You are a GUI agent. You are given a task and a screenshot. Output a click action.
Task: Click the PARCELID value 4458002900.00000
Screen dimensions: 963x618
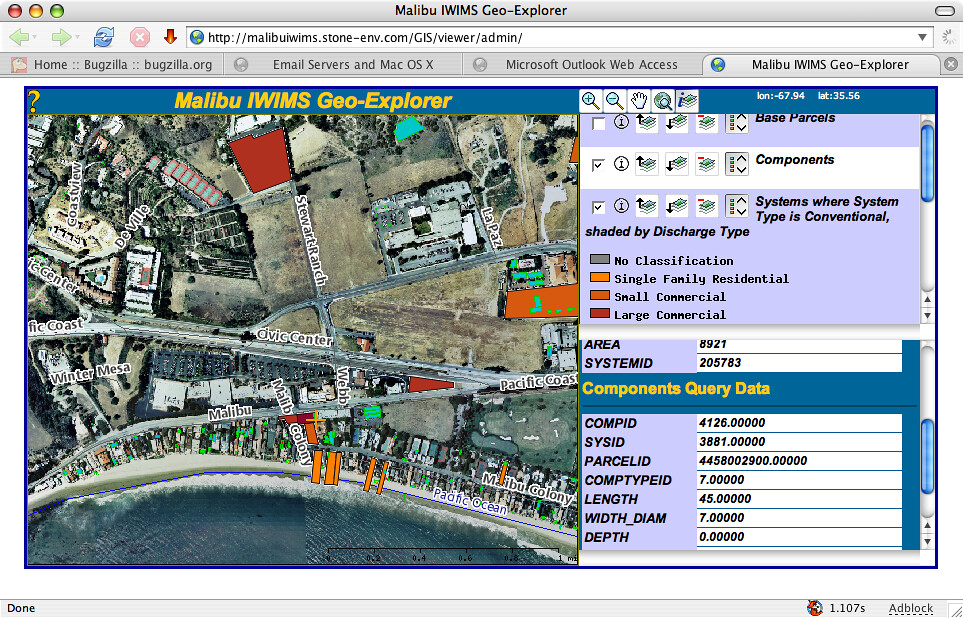click(x=753, y=461)
